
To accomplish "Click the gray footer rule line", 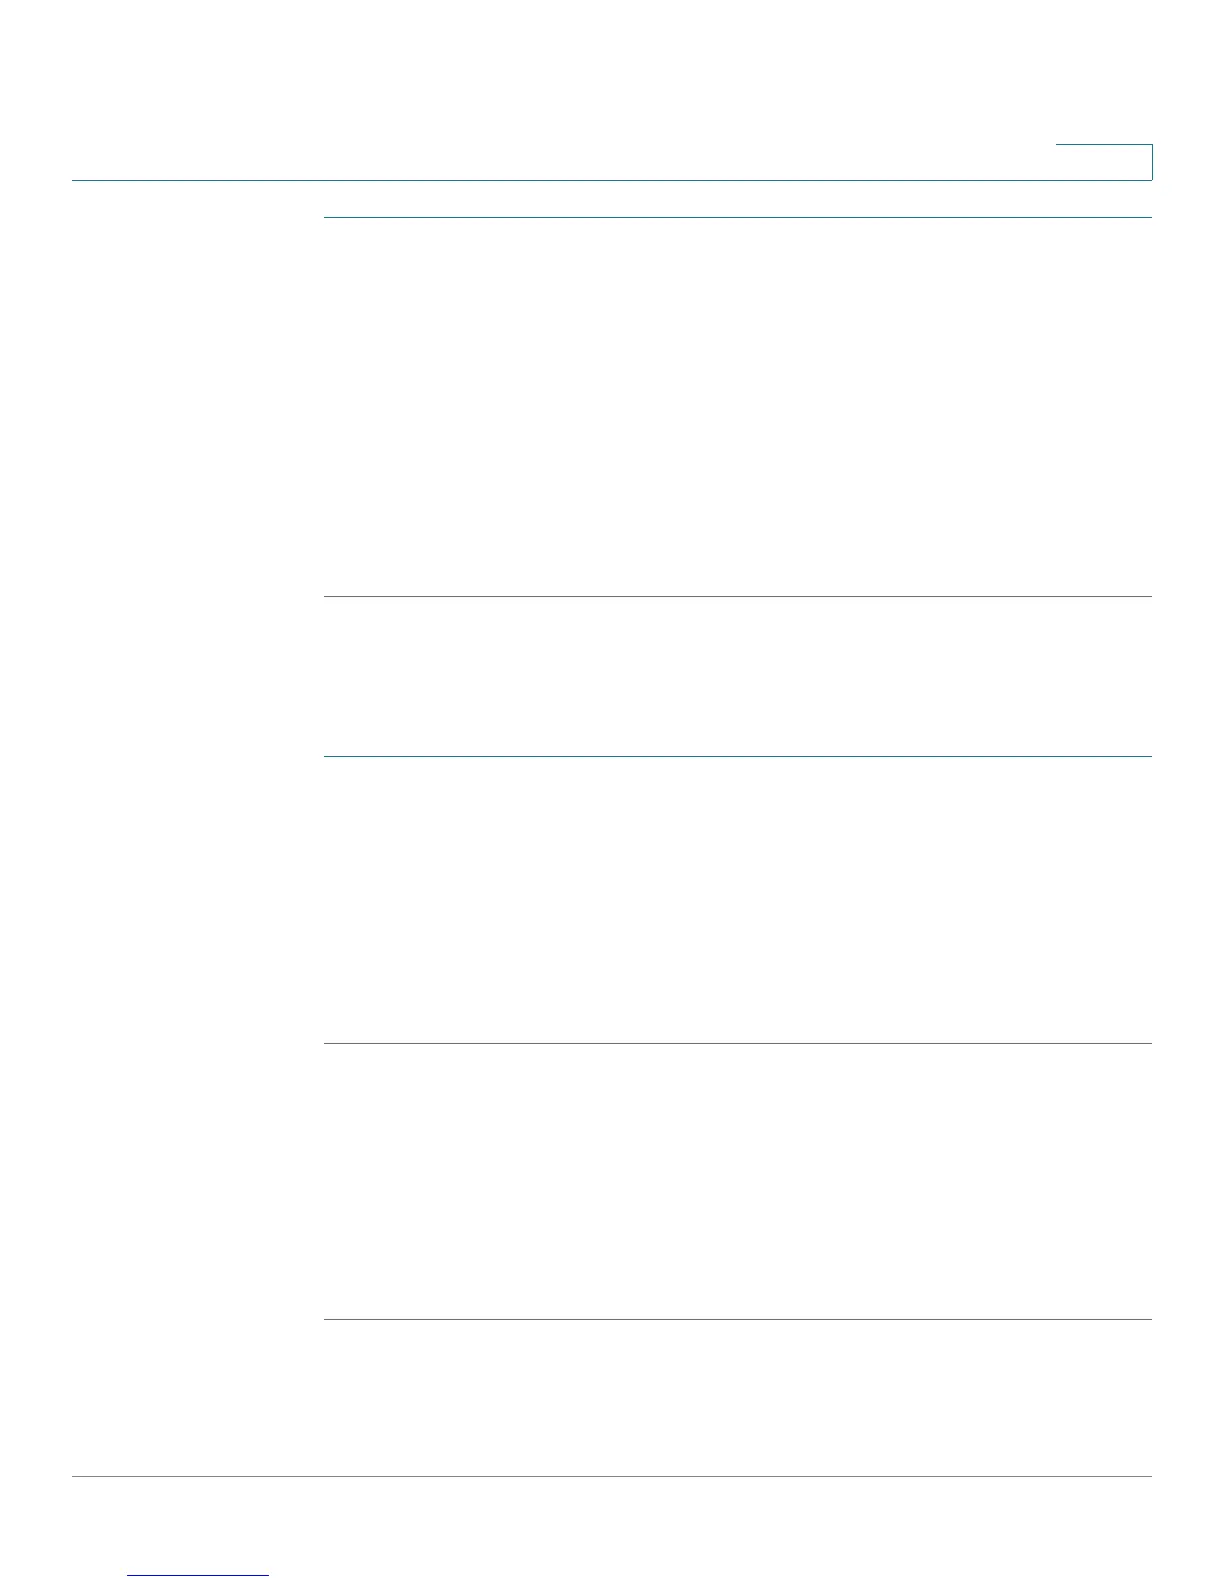I will [x=612, y=1476].
